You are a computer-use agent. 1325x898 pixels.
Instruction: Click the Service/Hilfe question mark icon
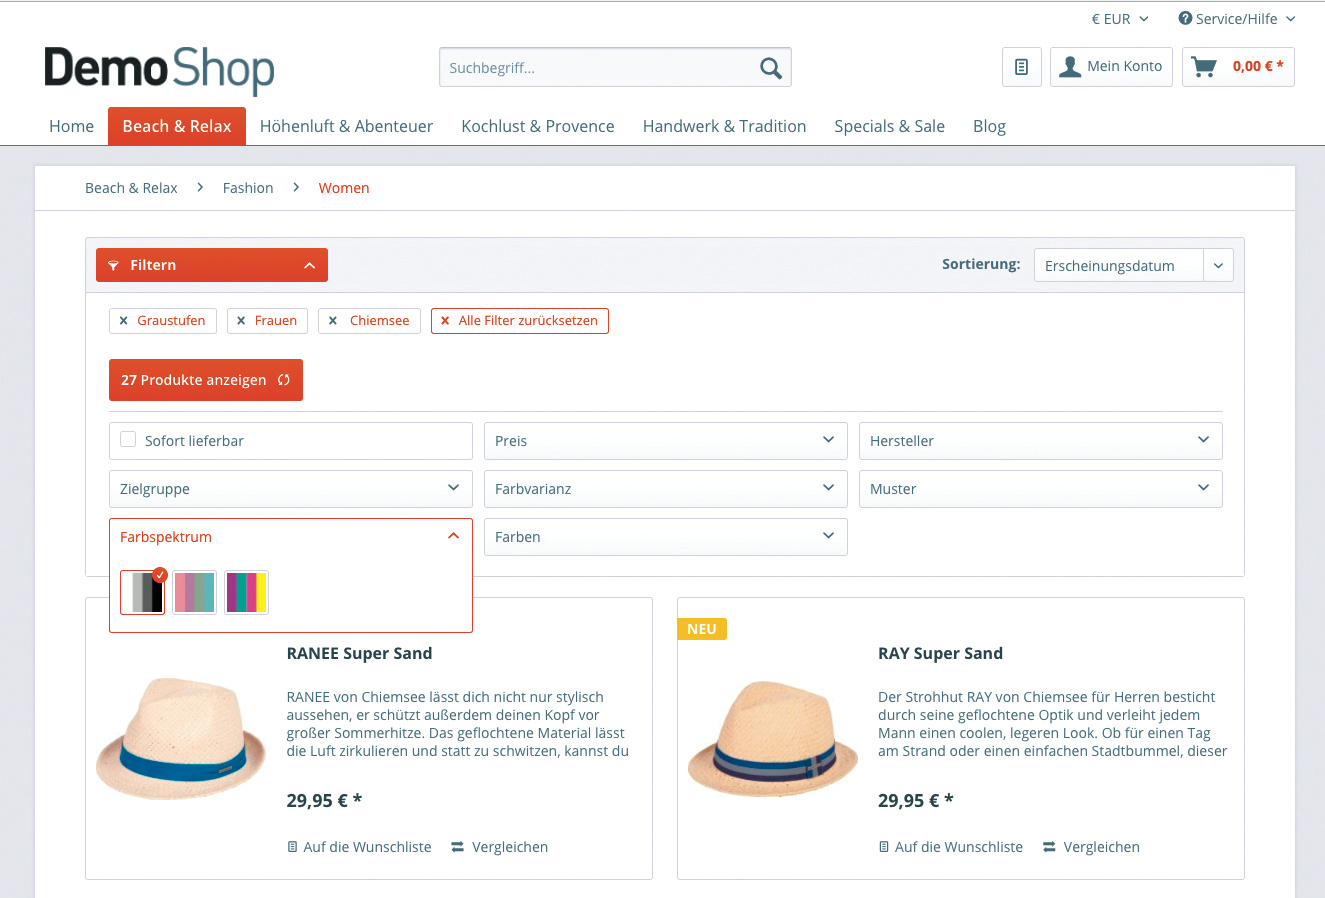click(1185, 19)
